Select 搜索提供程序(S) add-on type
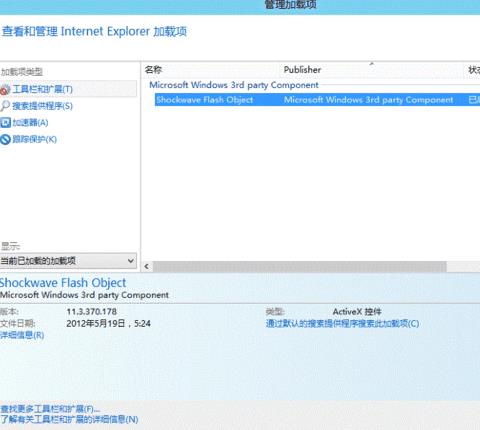 coord(42,106)
